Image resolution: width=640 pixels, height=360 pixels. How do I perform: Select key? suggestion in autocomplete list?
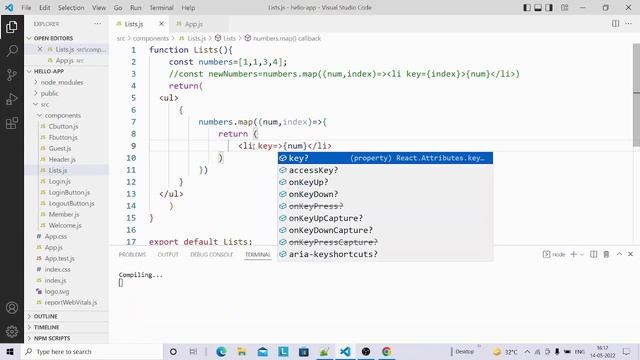[385, 158]
